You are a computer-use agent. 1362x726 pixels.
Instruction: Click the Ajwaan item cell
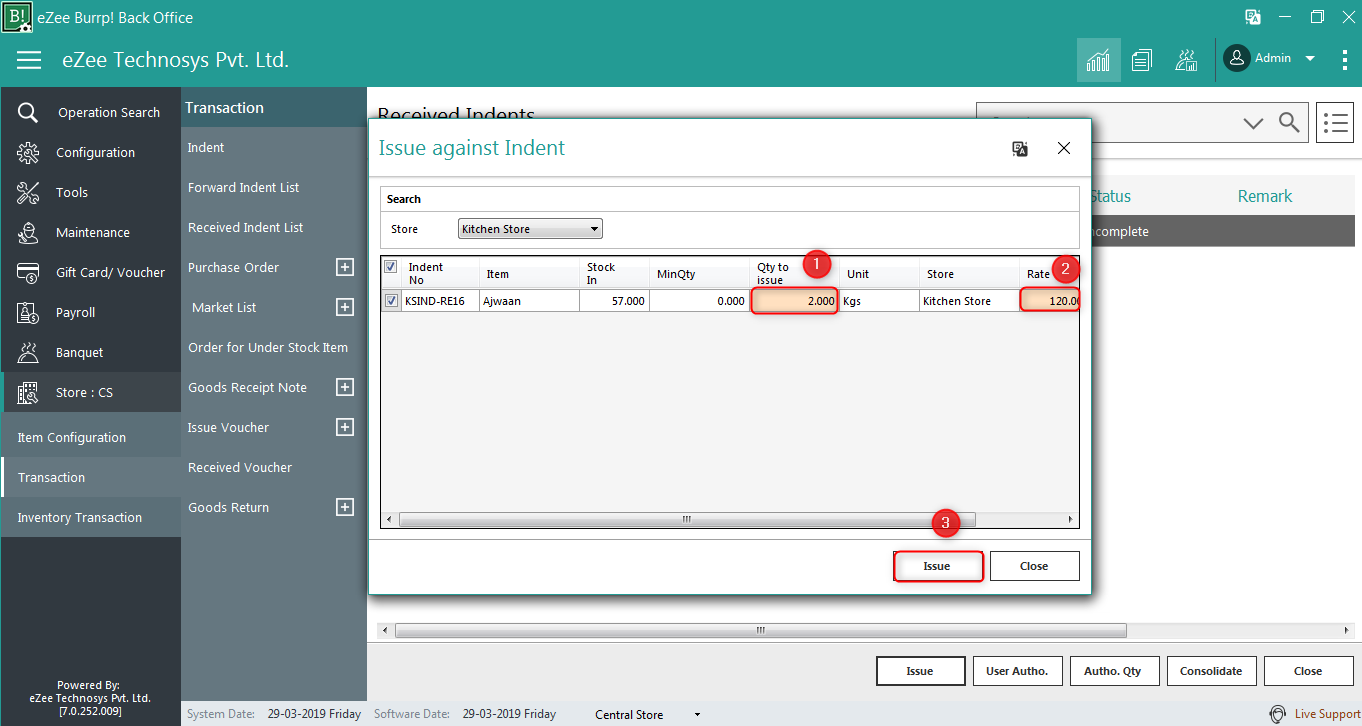click(530, 301)
